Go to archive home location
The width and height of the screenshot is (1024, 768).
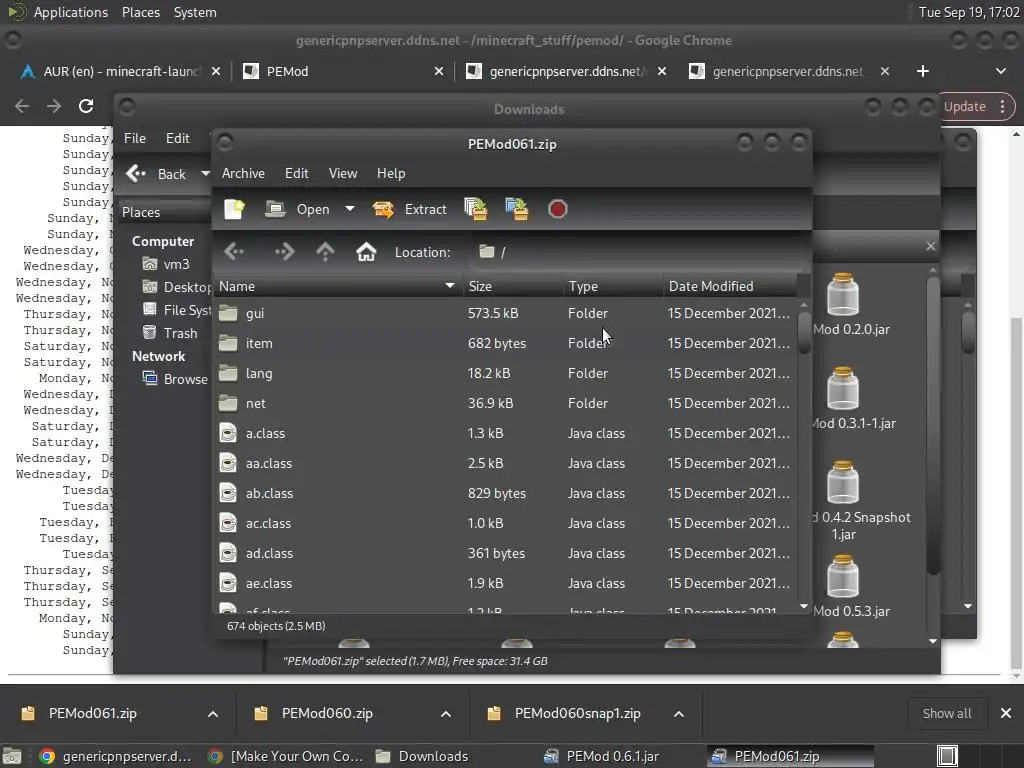pyautogui.click(x=366, y=251)
